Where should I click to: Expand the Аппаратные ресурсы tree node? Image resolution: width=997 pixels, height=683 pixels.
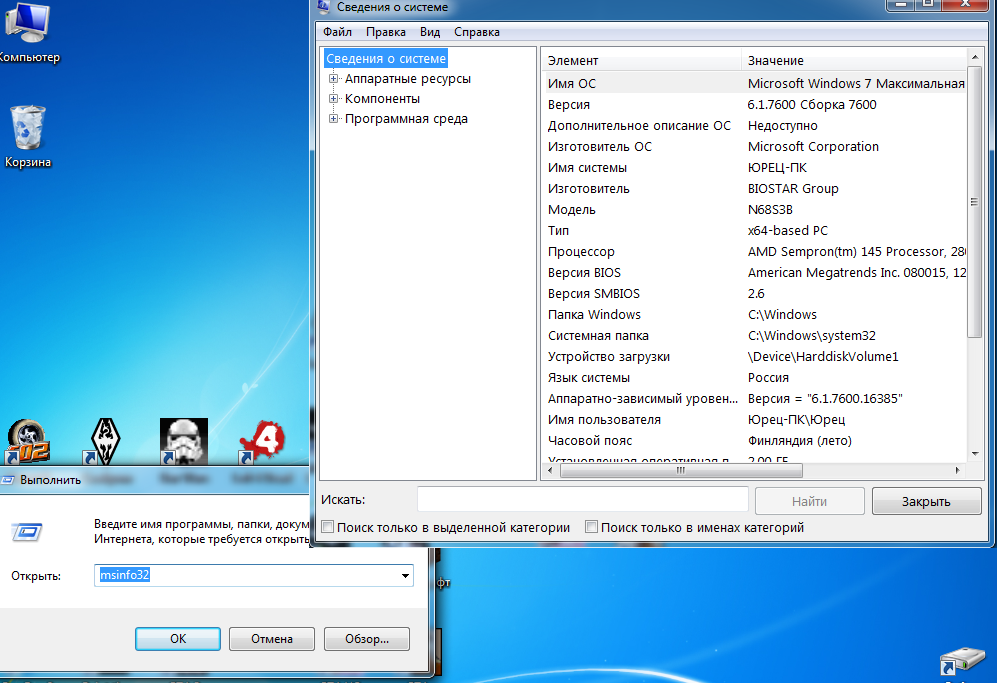point(334,79)
